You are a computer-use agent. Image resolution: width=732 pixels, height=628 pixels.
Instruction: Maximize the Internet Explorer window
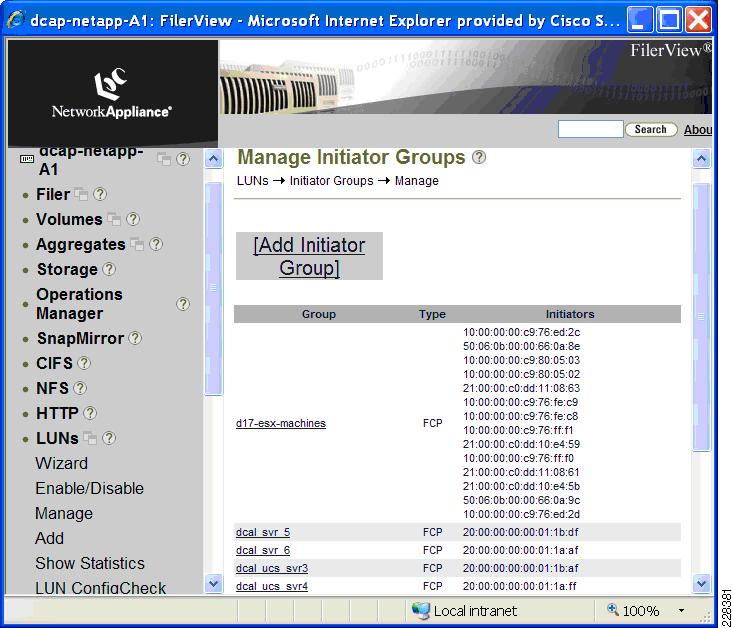pos(669,21)
